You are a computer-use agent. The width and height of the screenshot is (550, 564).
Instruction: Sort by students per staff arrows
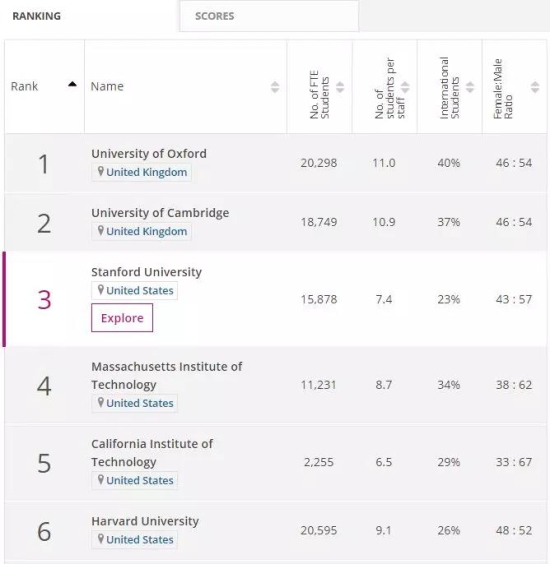(405, 87)
